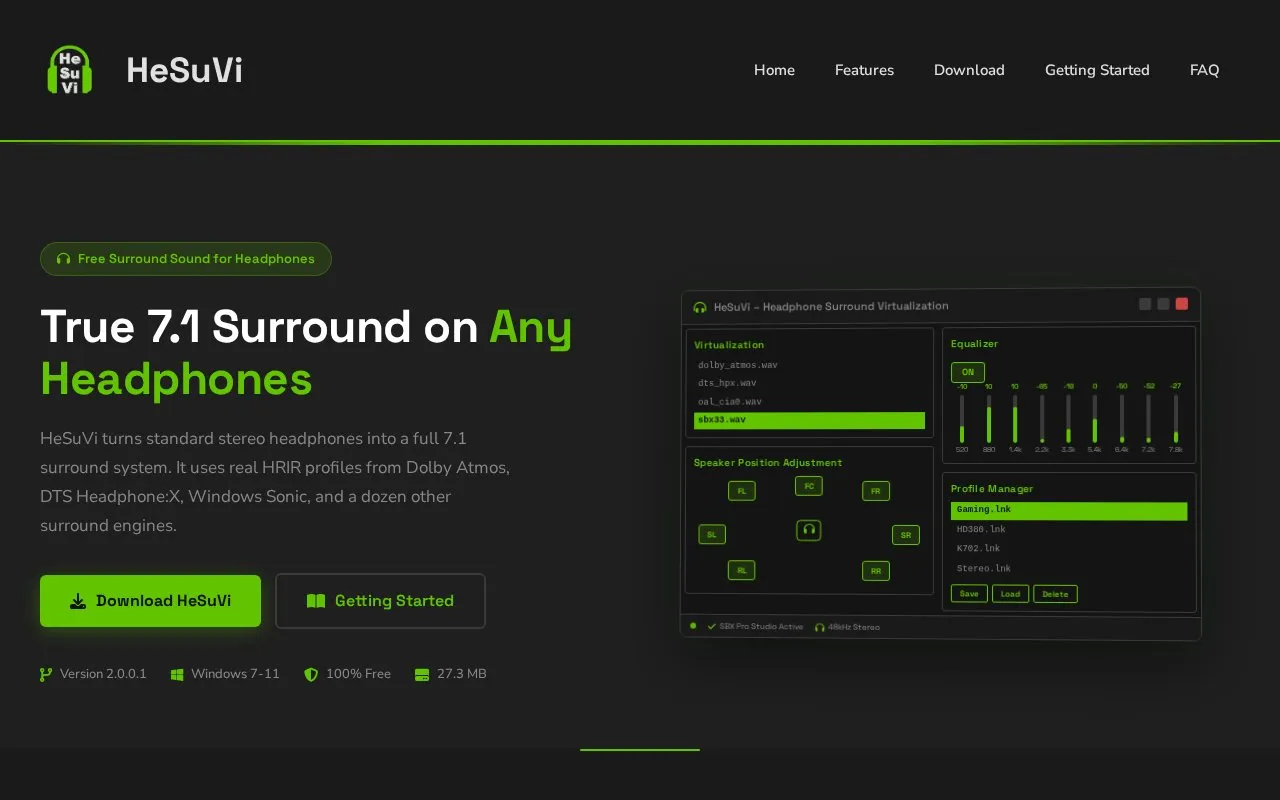Select the SR speaker position box
Viewport: 1280px width, 800px height.
(x=905, y=535)
